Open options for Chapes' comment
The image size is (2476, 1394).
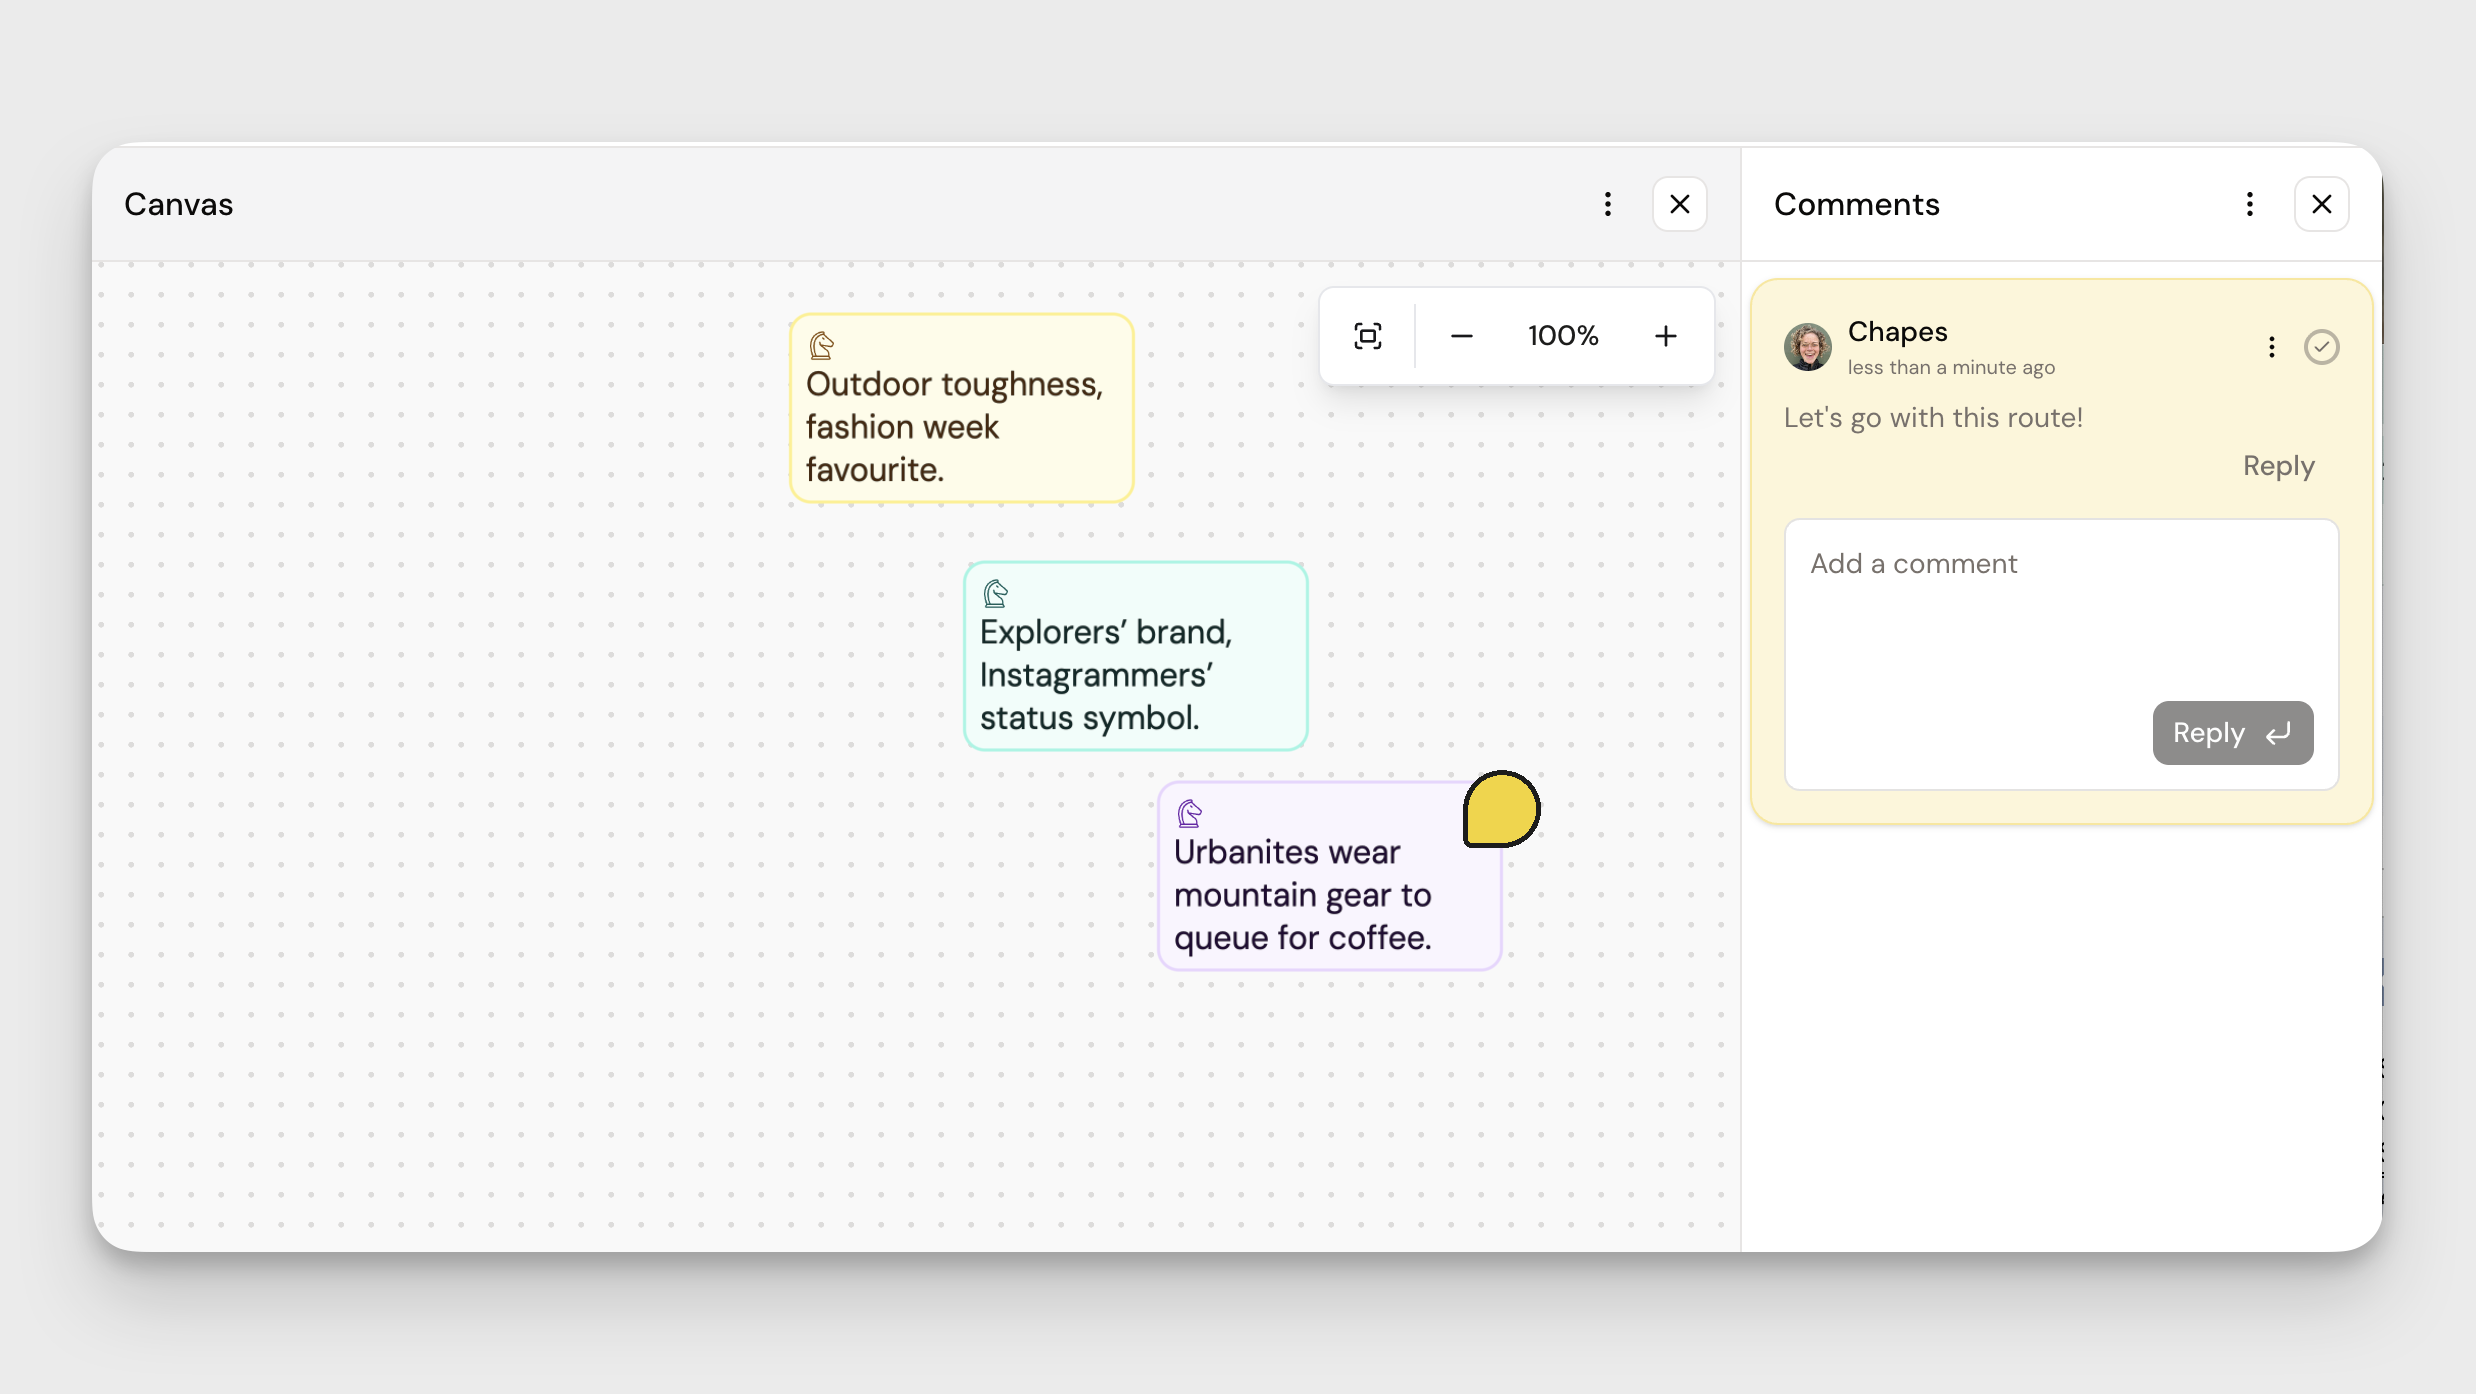[2272, 347]
